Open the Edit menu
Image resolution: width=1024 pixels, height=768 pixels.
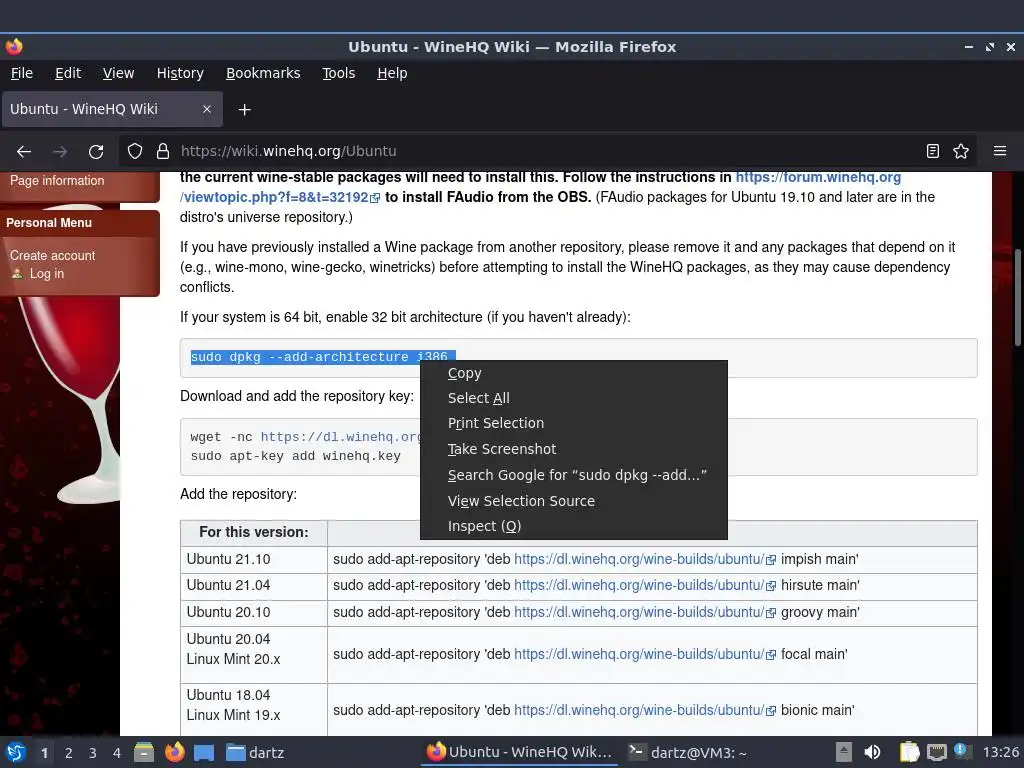point(68,73)
